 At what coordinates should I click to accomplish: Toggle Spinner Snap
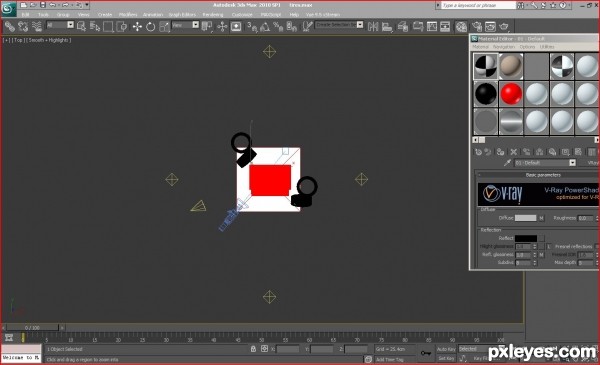292,26
